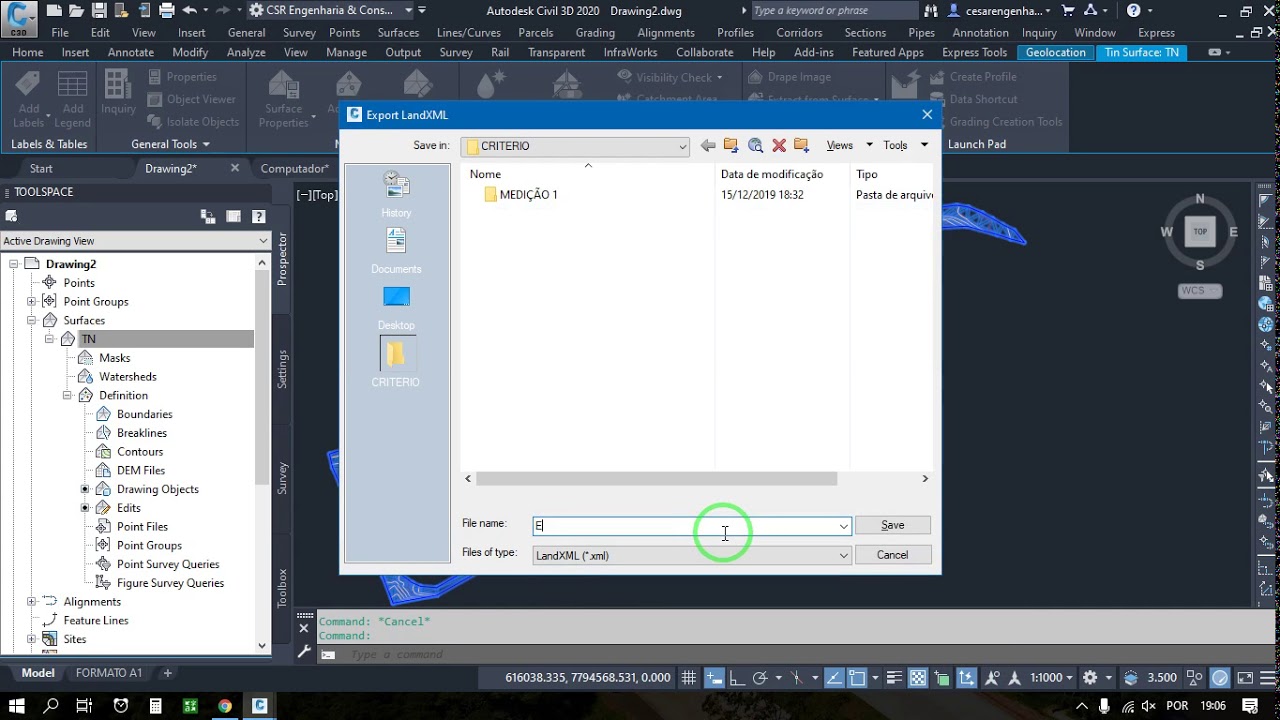
Task: Expand the Drawing Objects tree node
Action: (85, 489)
